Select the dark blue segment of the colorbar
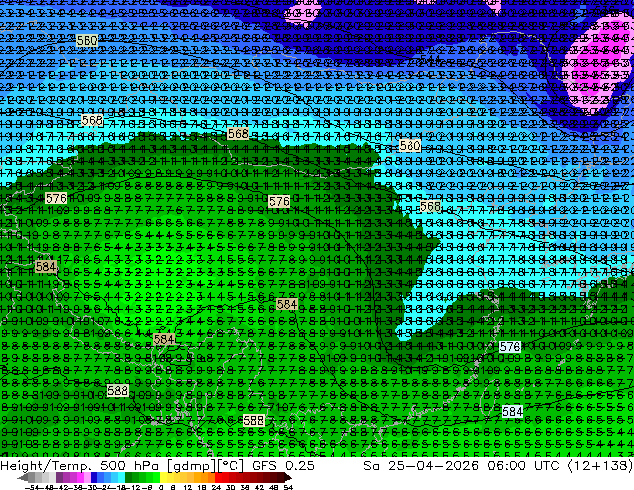Image resolution: width=634 pixels, height=490 pixels. (94, 478)
